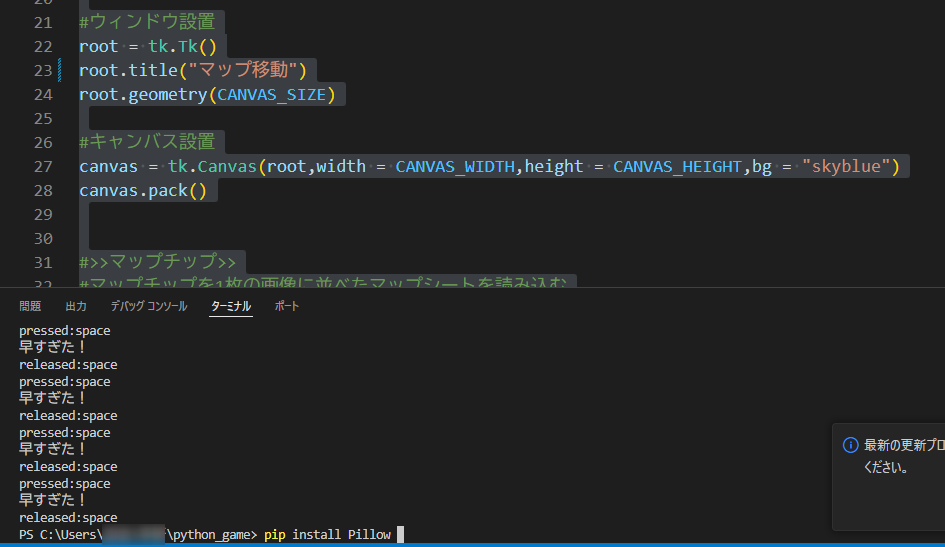Viewport: 945px width, 547px height.
Task: Click the info icon in the update notification
Action: [851, 445]
